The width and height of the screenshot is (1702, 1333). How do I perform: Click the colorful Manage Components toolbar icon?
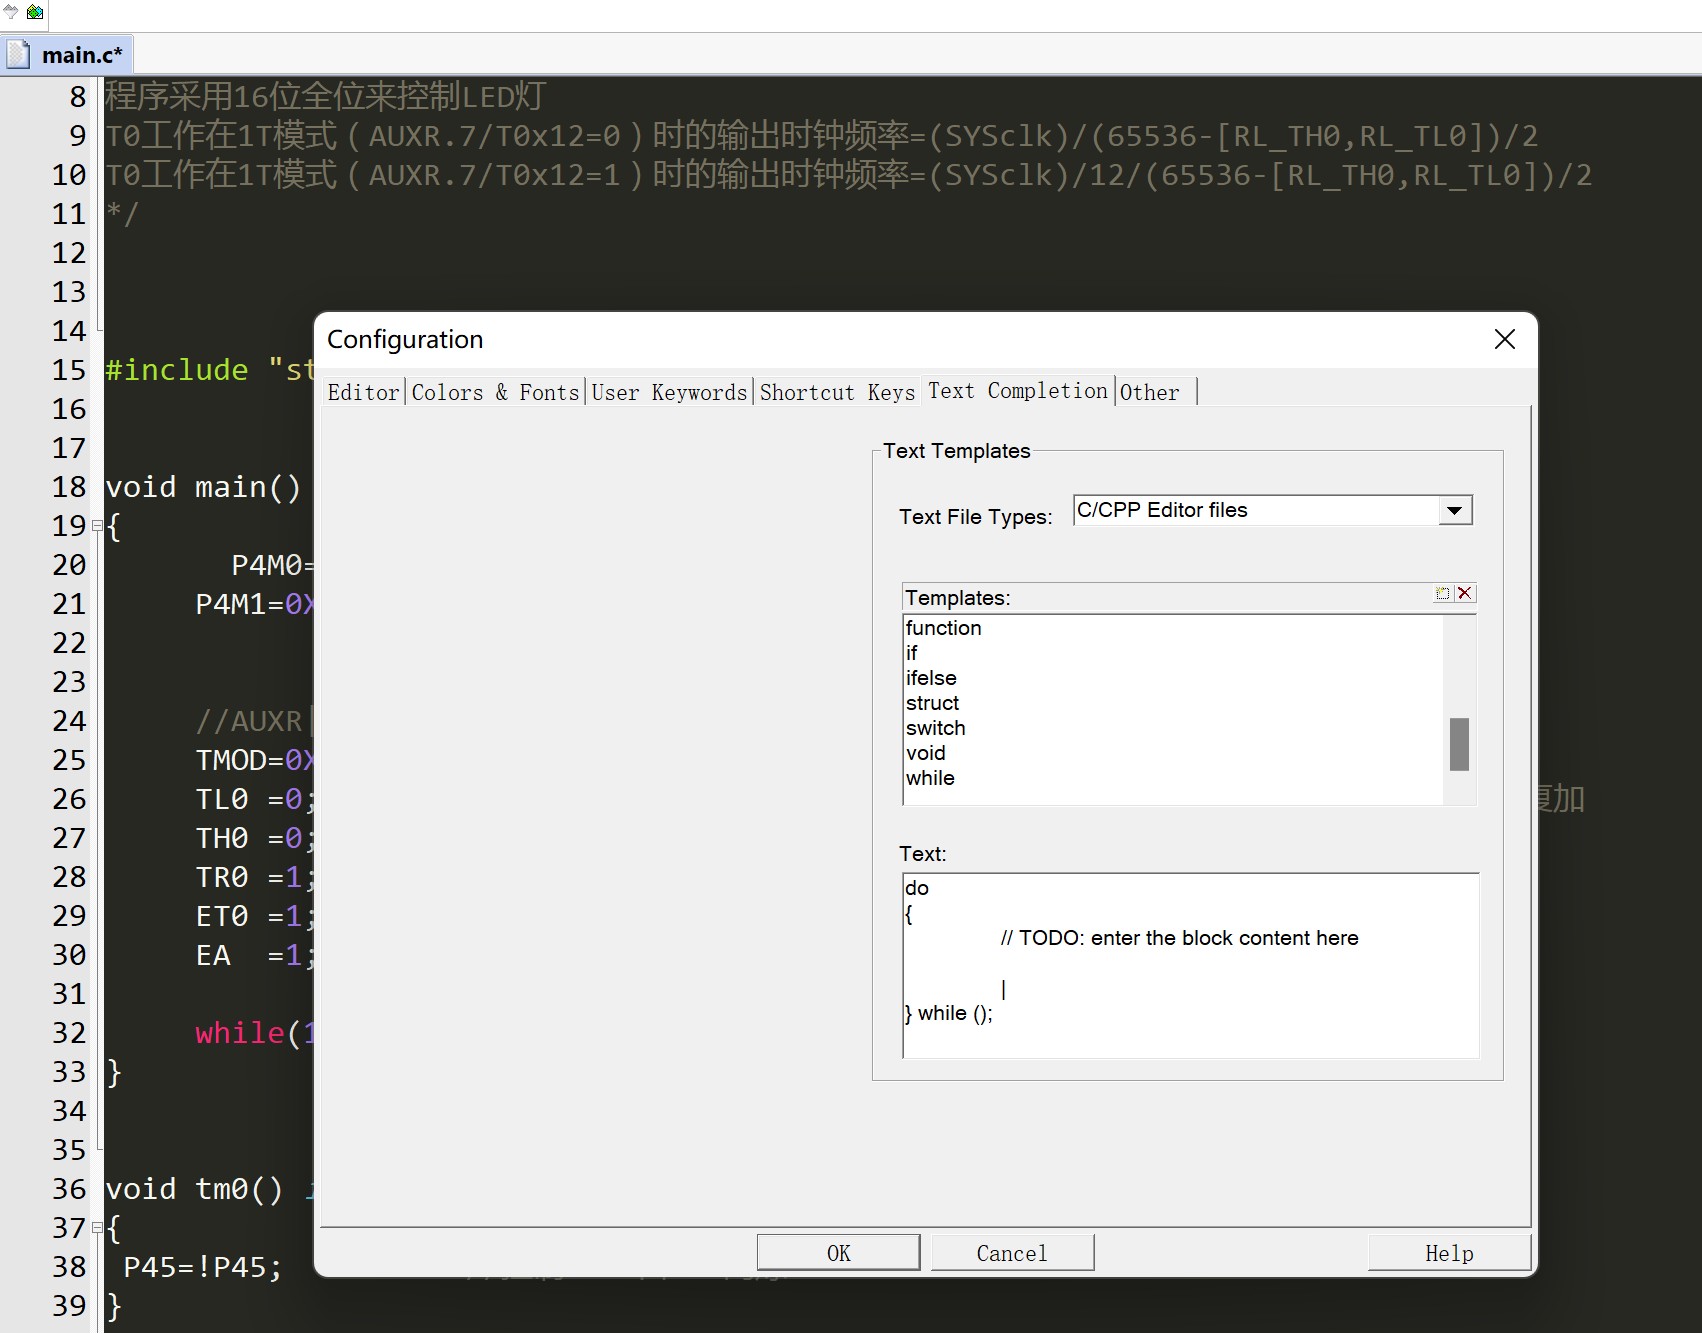tap(35, 12)
